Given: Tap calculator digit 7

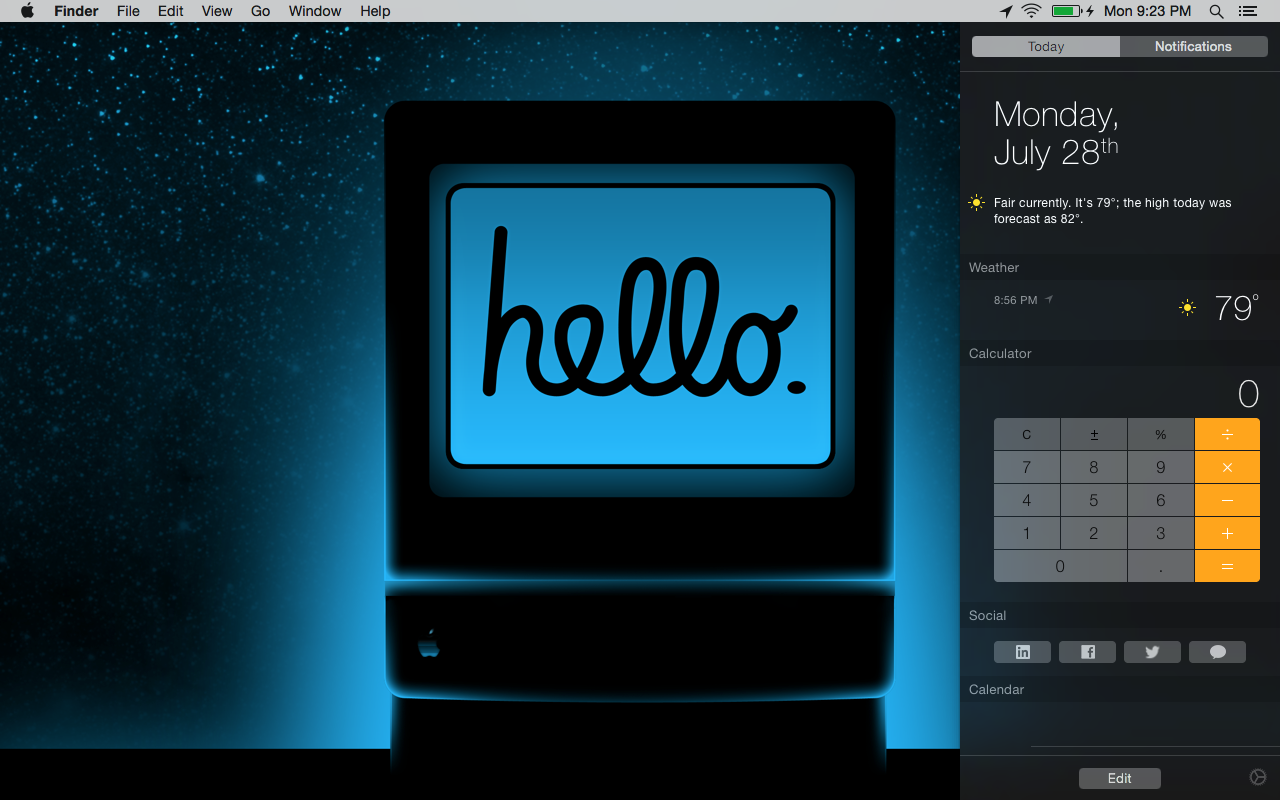Looking at the screenshot, I should point(1027,467).
